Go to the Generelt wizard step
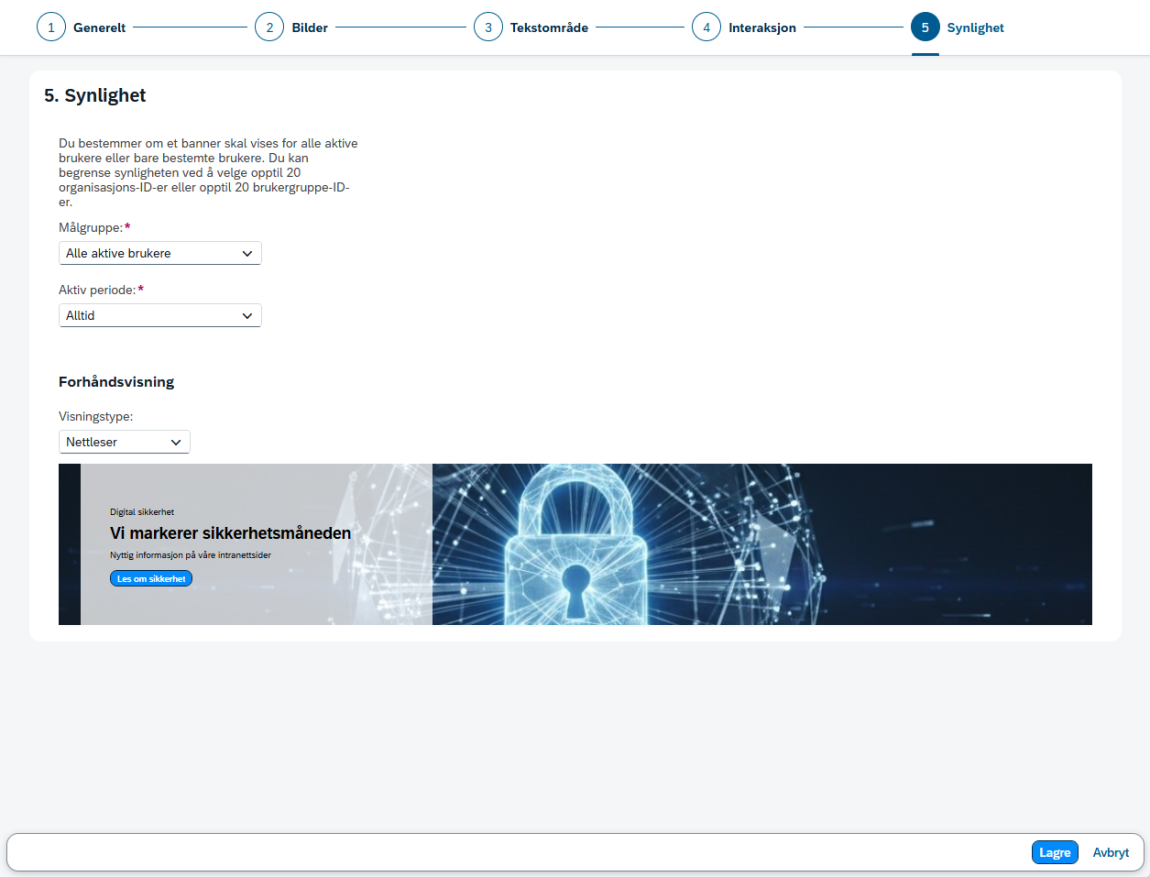Screen dimensions: 1150x877 [99, 28]
